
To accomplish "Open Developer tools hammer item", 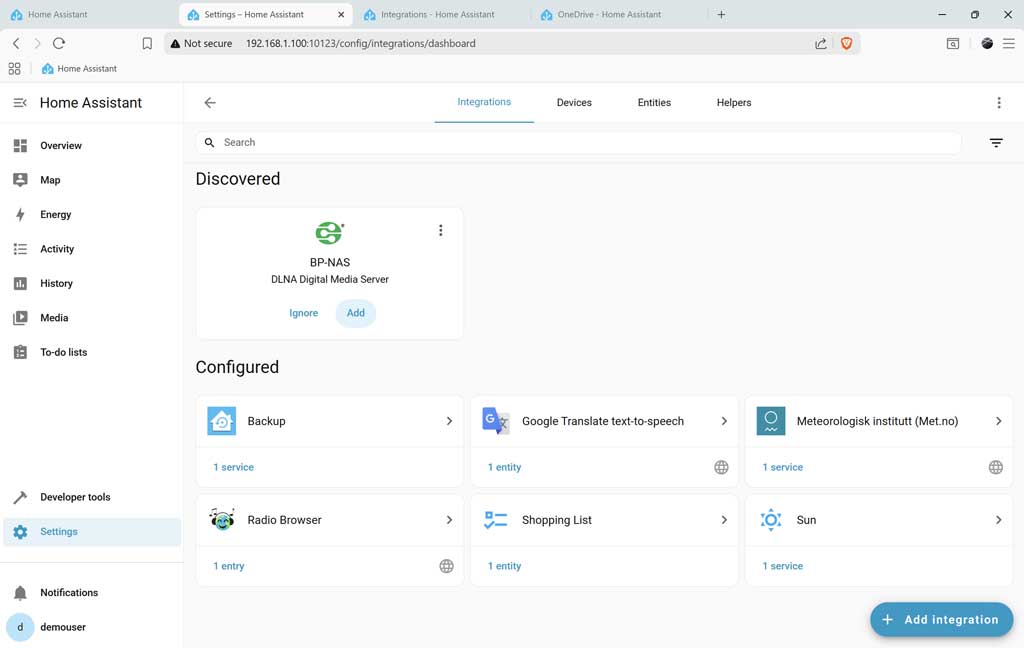I will pyautogui.click(x=91, y=497).
